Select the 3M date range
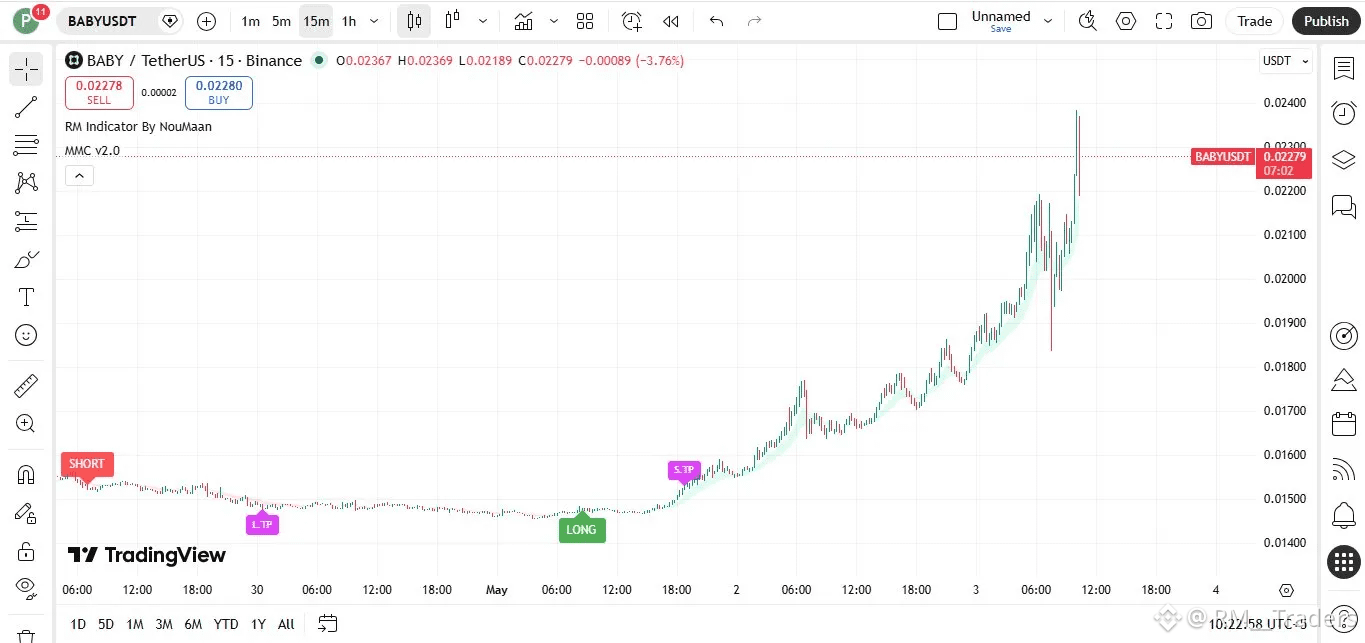Image resolution: width=1365 pixels, height=643 pixels. tap(164, 624)
